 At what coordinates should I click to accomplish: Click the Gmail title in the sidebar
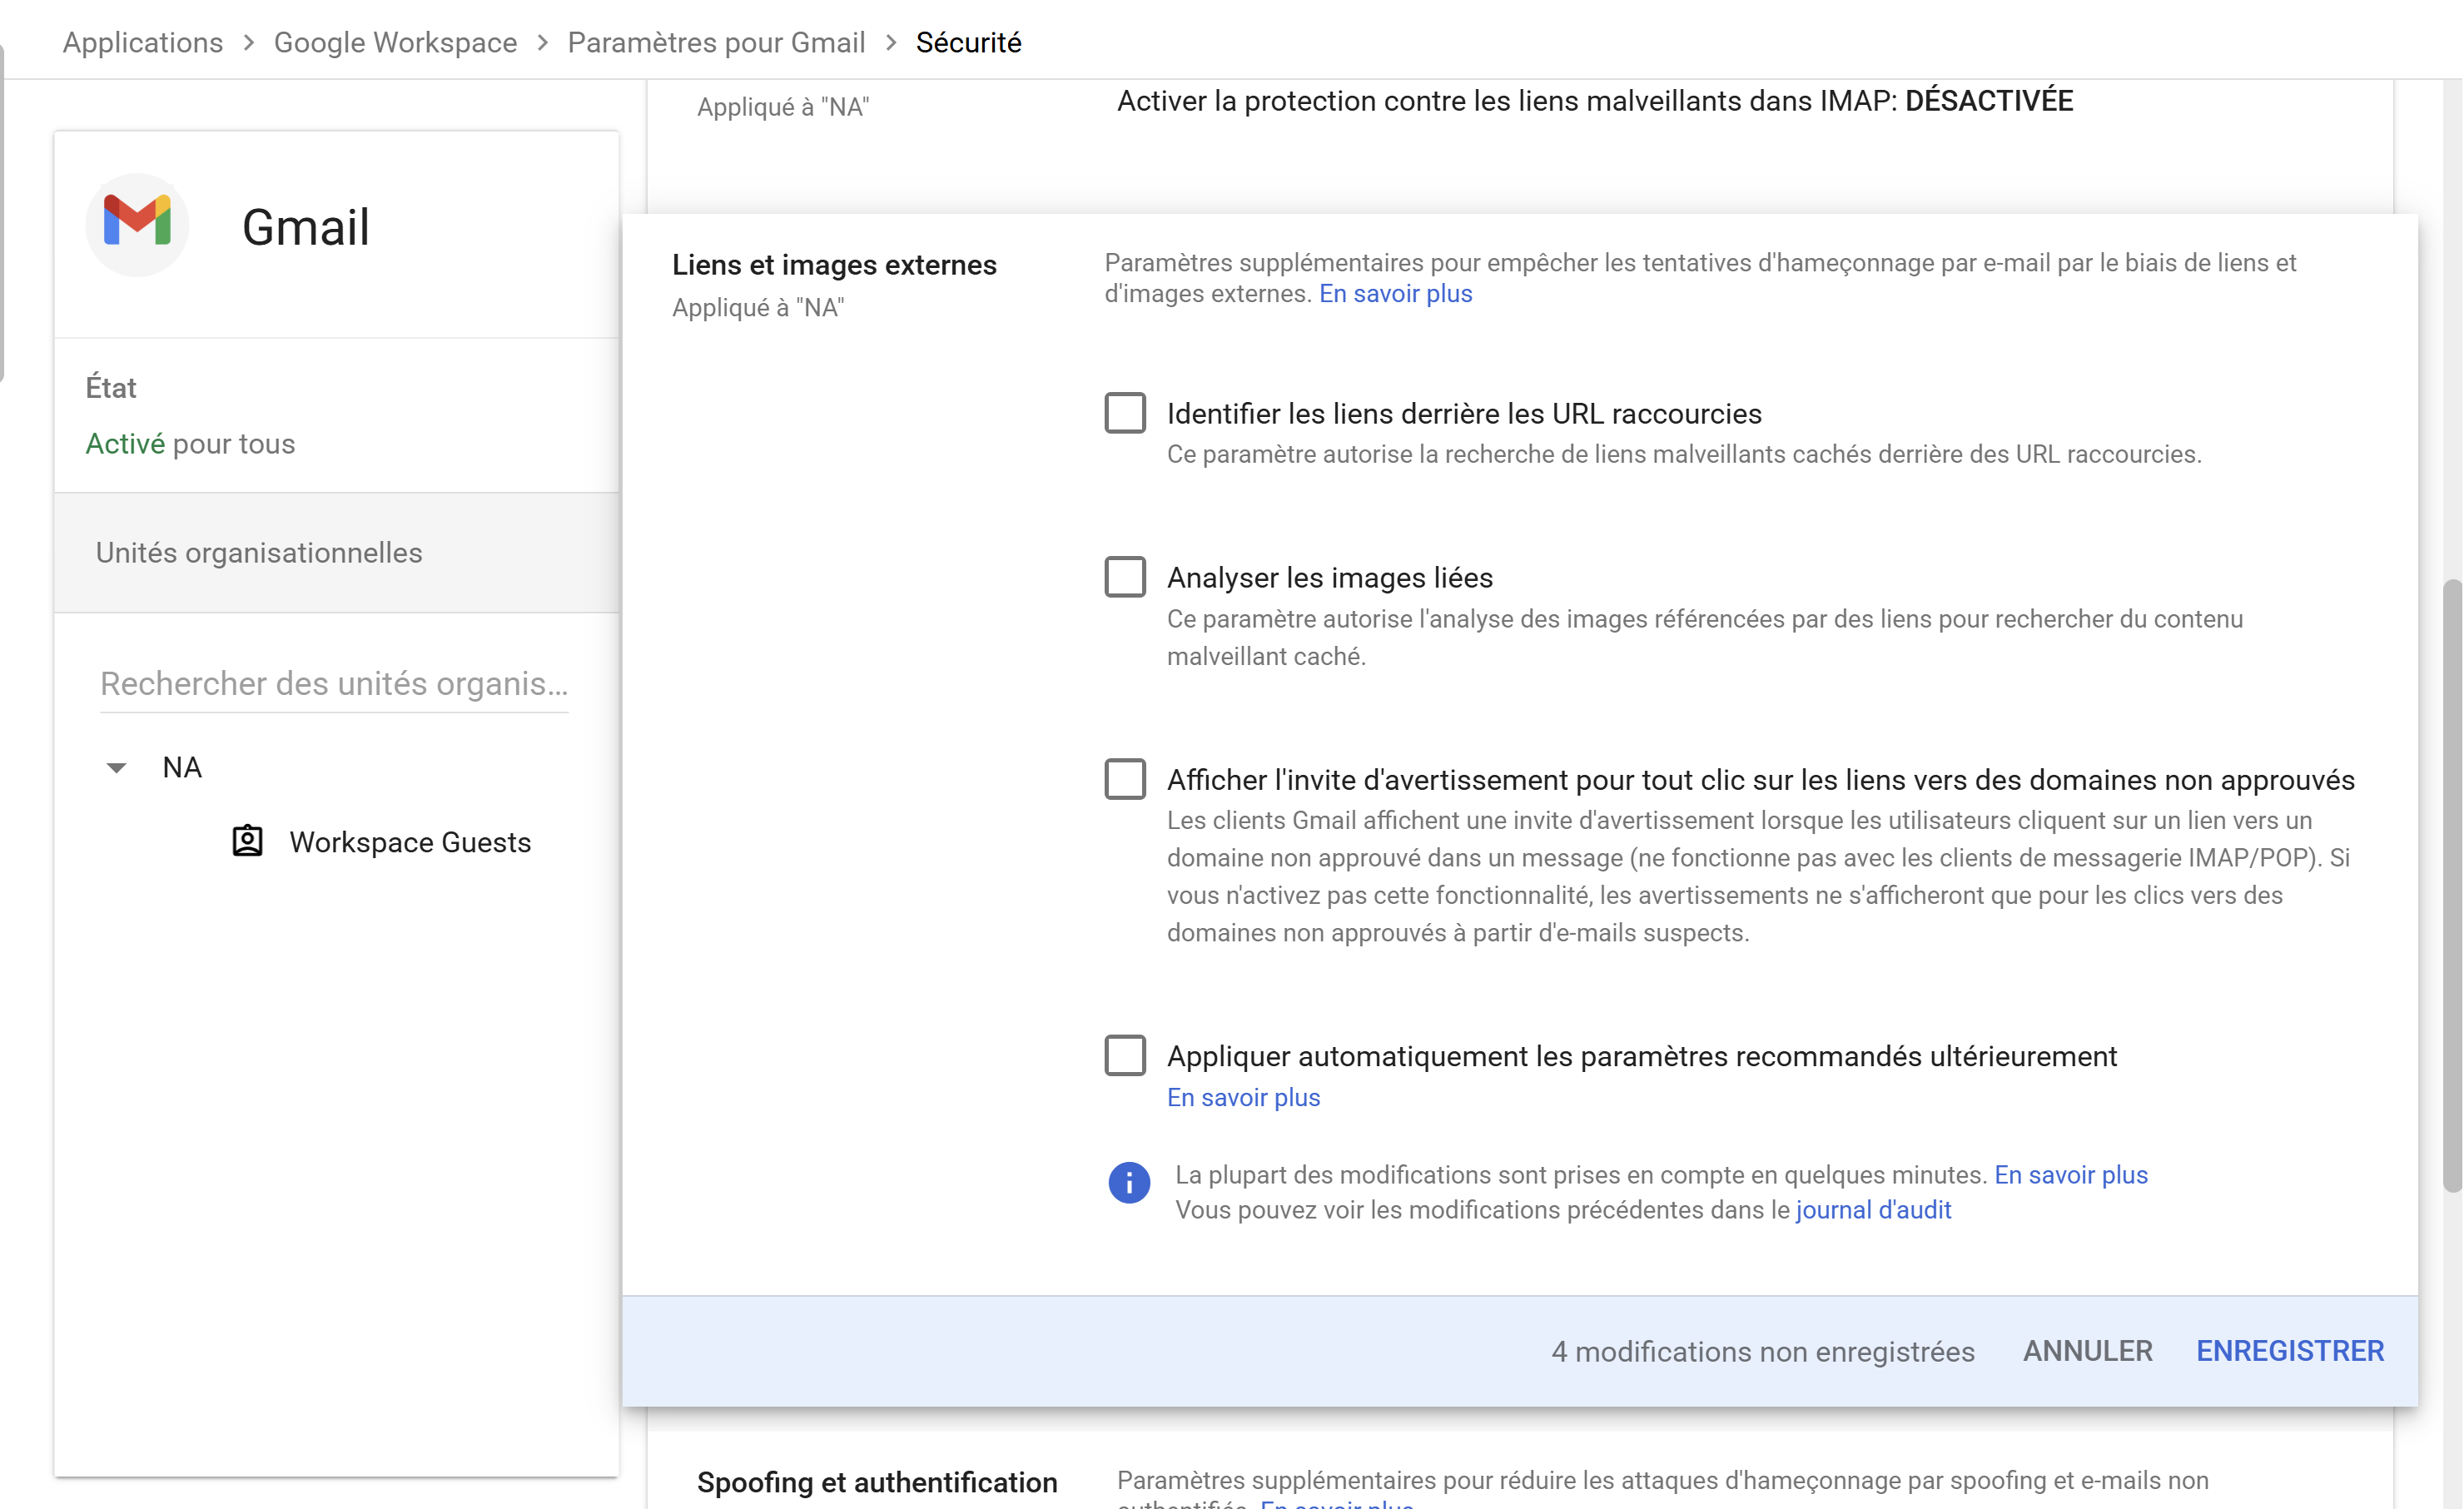pos(305,227)
